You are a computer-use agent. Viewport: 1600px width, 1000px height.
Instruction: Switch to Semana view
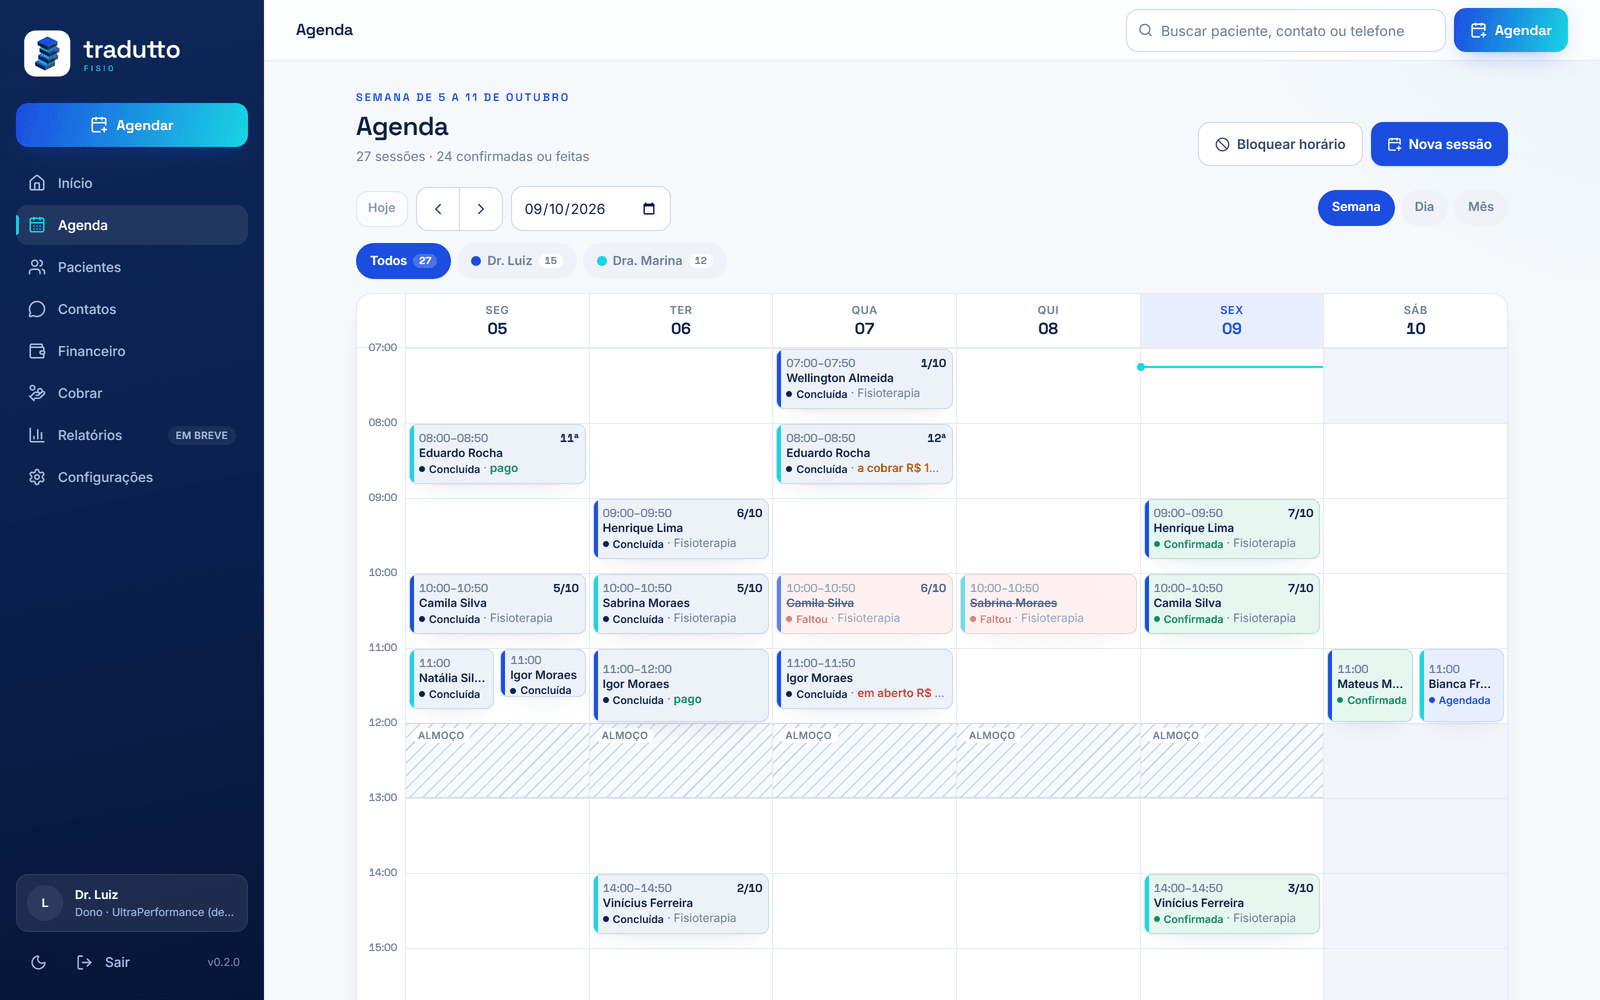point(1356,207)
